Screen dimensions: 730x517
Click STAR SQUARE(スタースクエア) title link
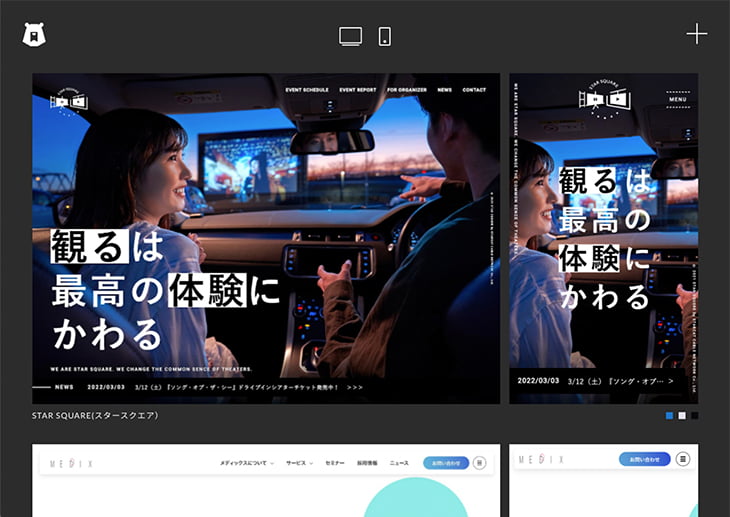point(95,415)
